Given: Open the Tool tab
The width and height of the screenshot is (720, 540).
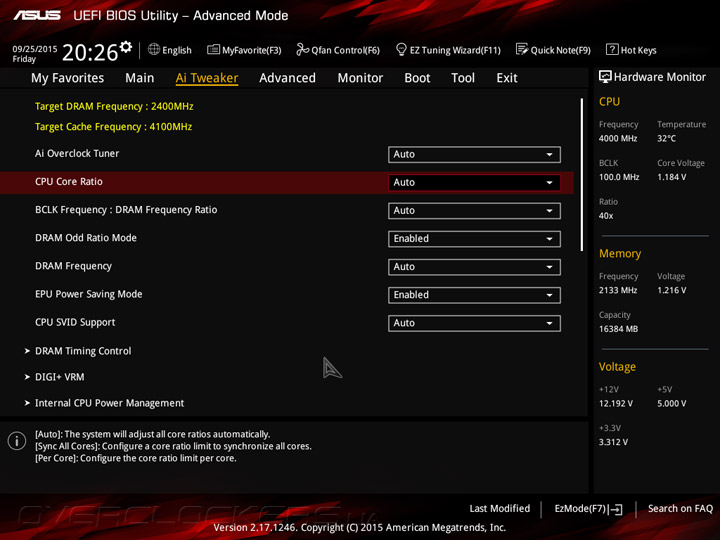Looking at the screenshot, I should (463, 78).
